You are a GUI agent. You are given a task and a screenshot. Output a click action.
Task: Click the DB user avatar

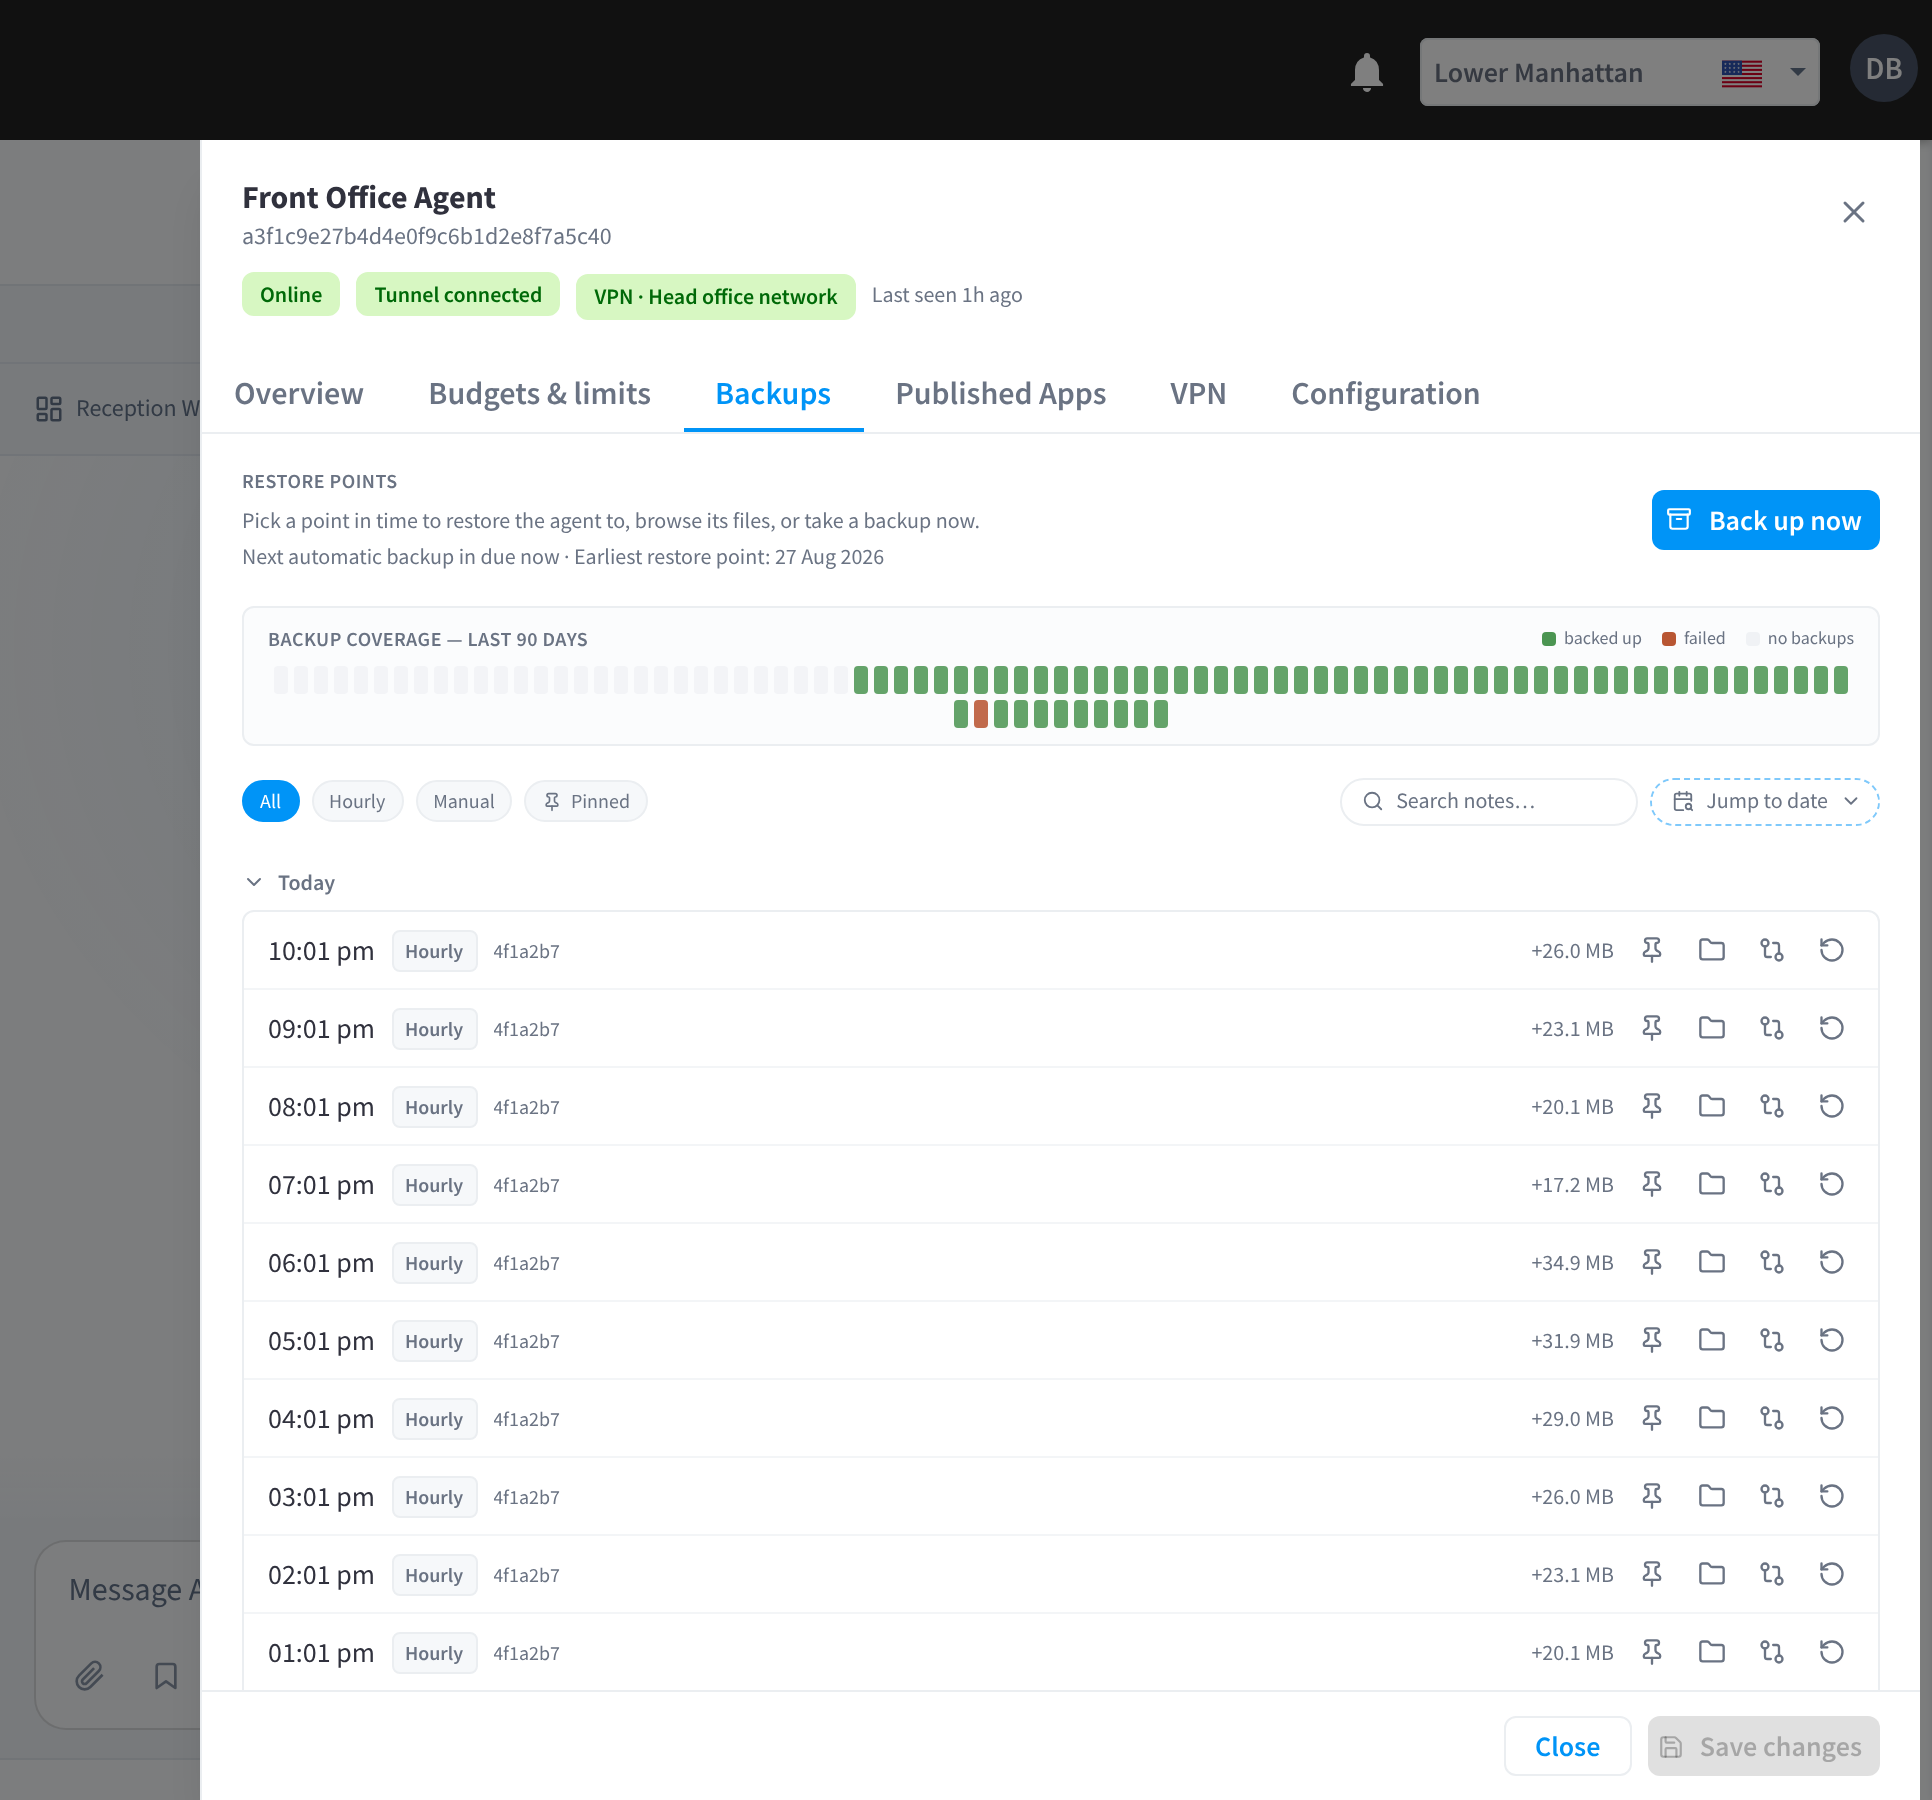coord(1884,69)
